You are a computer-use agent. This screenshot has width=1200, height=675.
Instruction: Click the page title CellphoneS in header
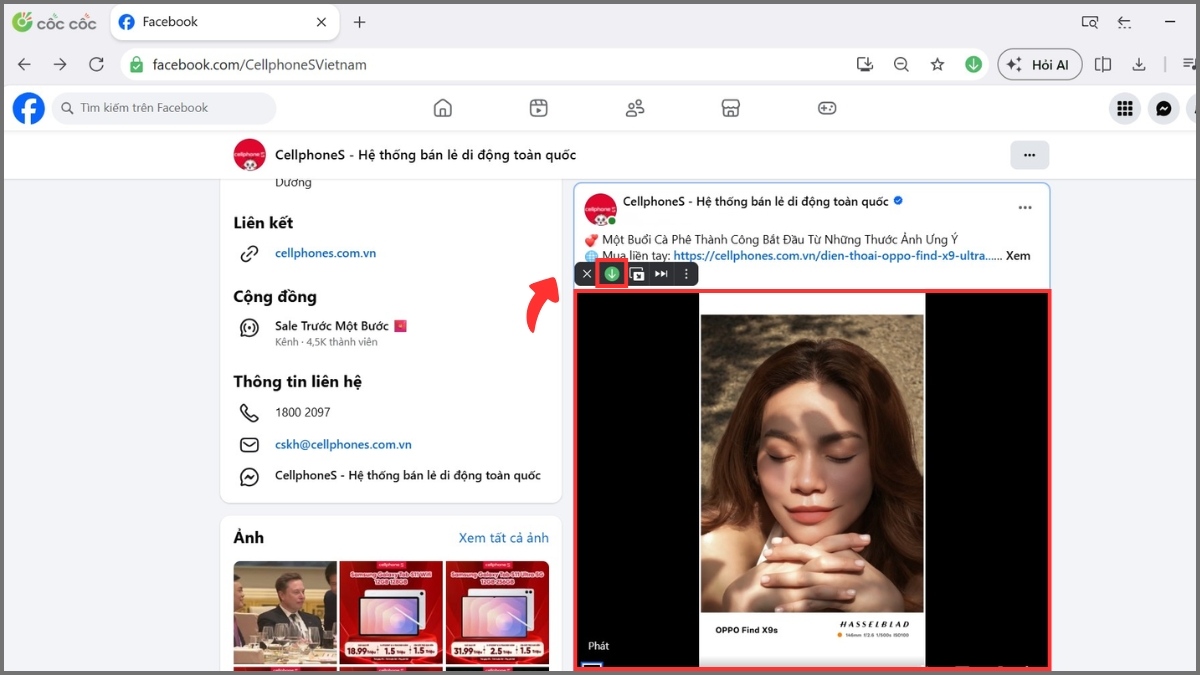pos(425,155)
